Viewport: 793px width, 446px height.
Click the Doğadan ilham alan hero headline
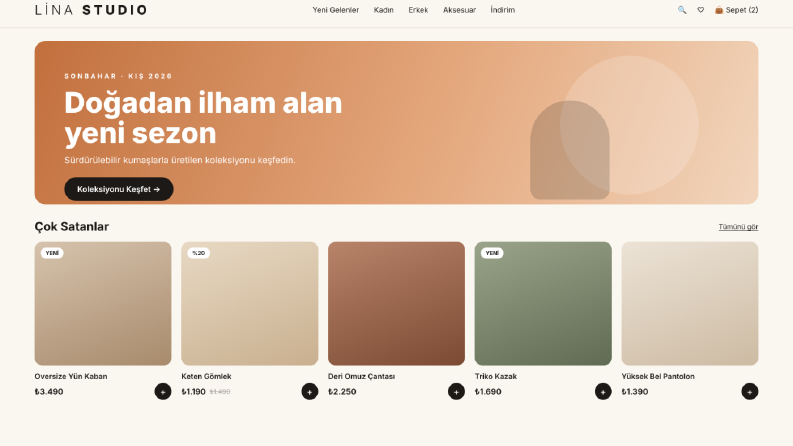coord(203,118)
